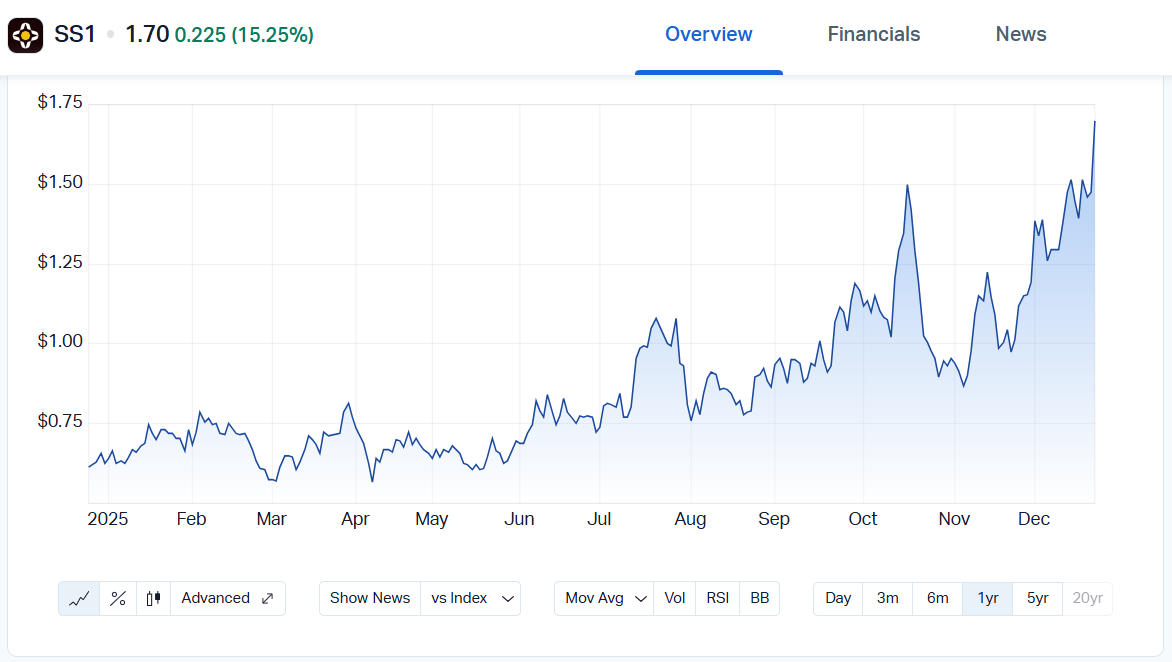Turn on BB Bollinger Bands
Screen dimensions: 1172x662
point(760,599)
